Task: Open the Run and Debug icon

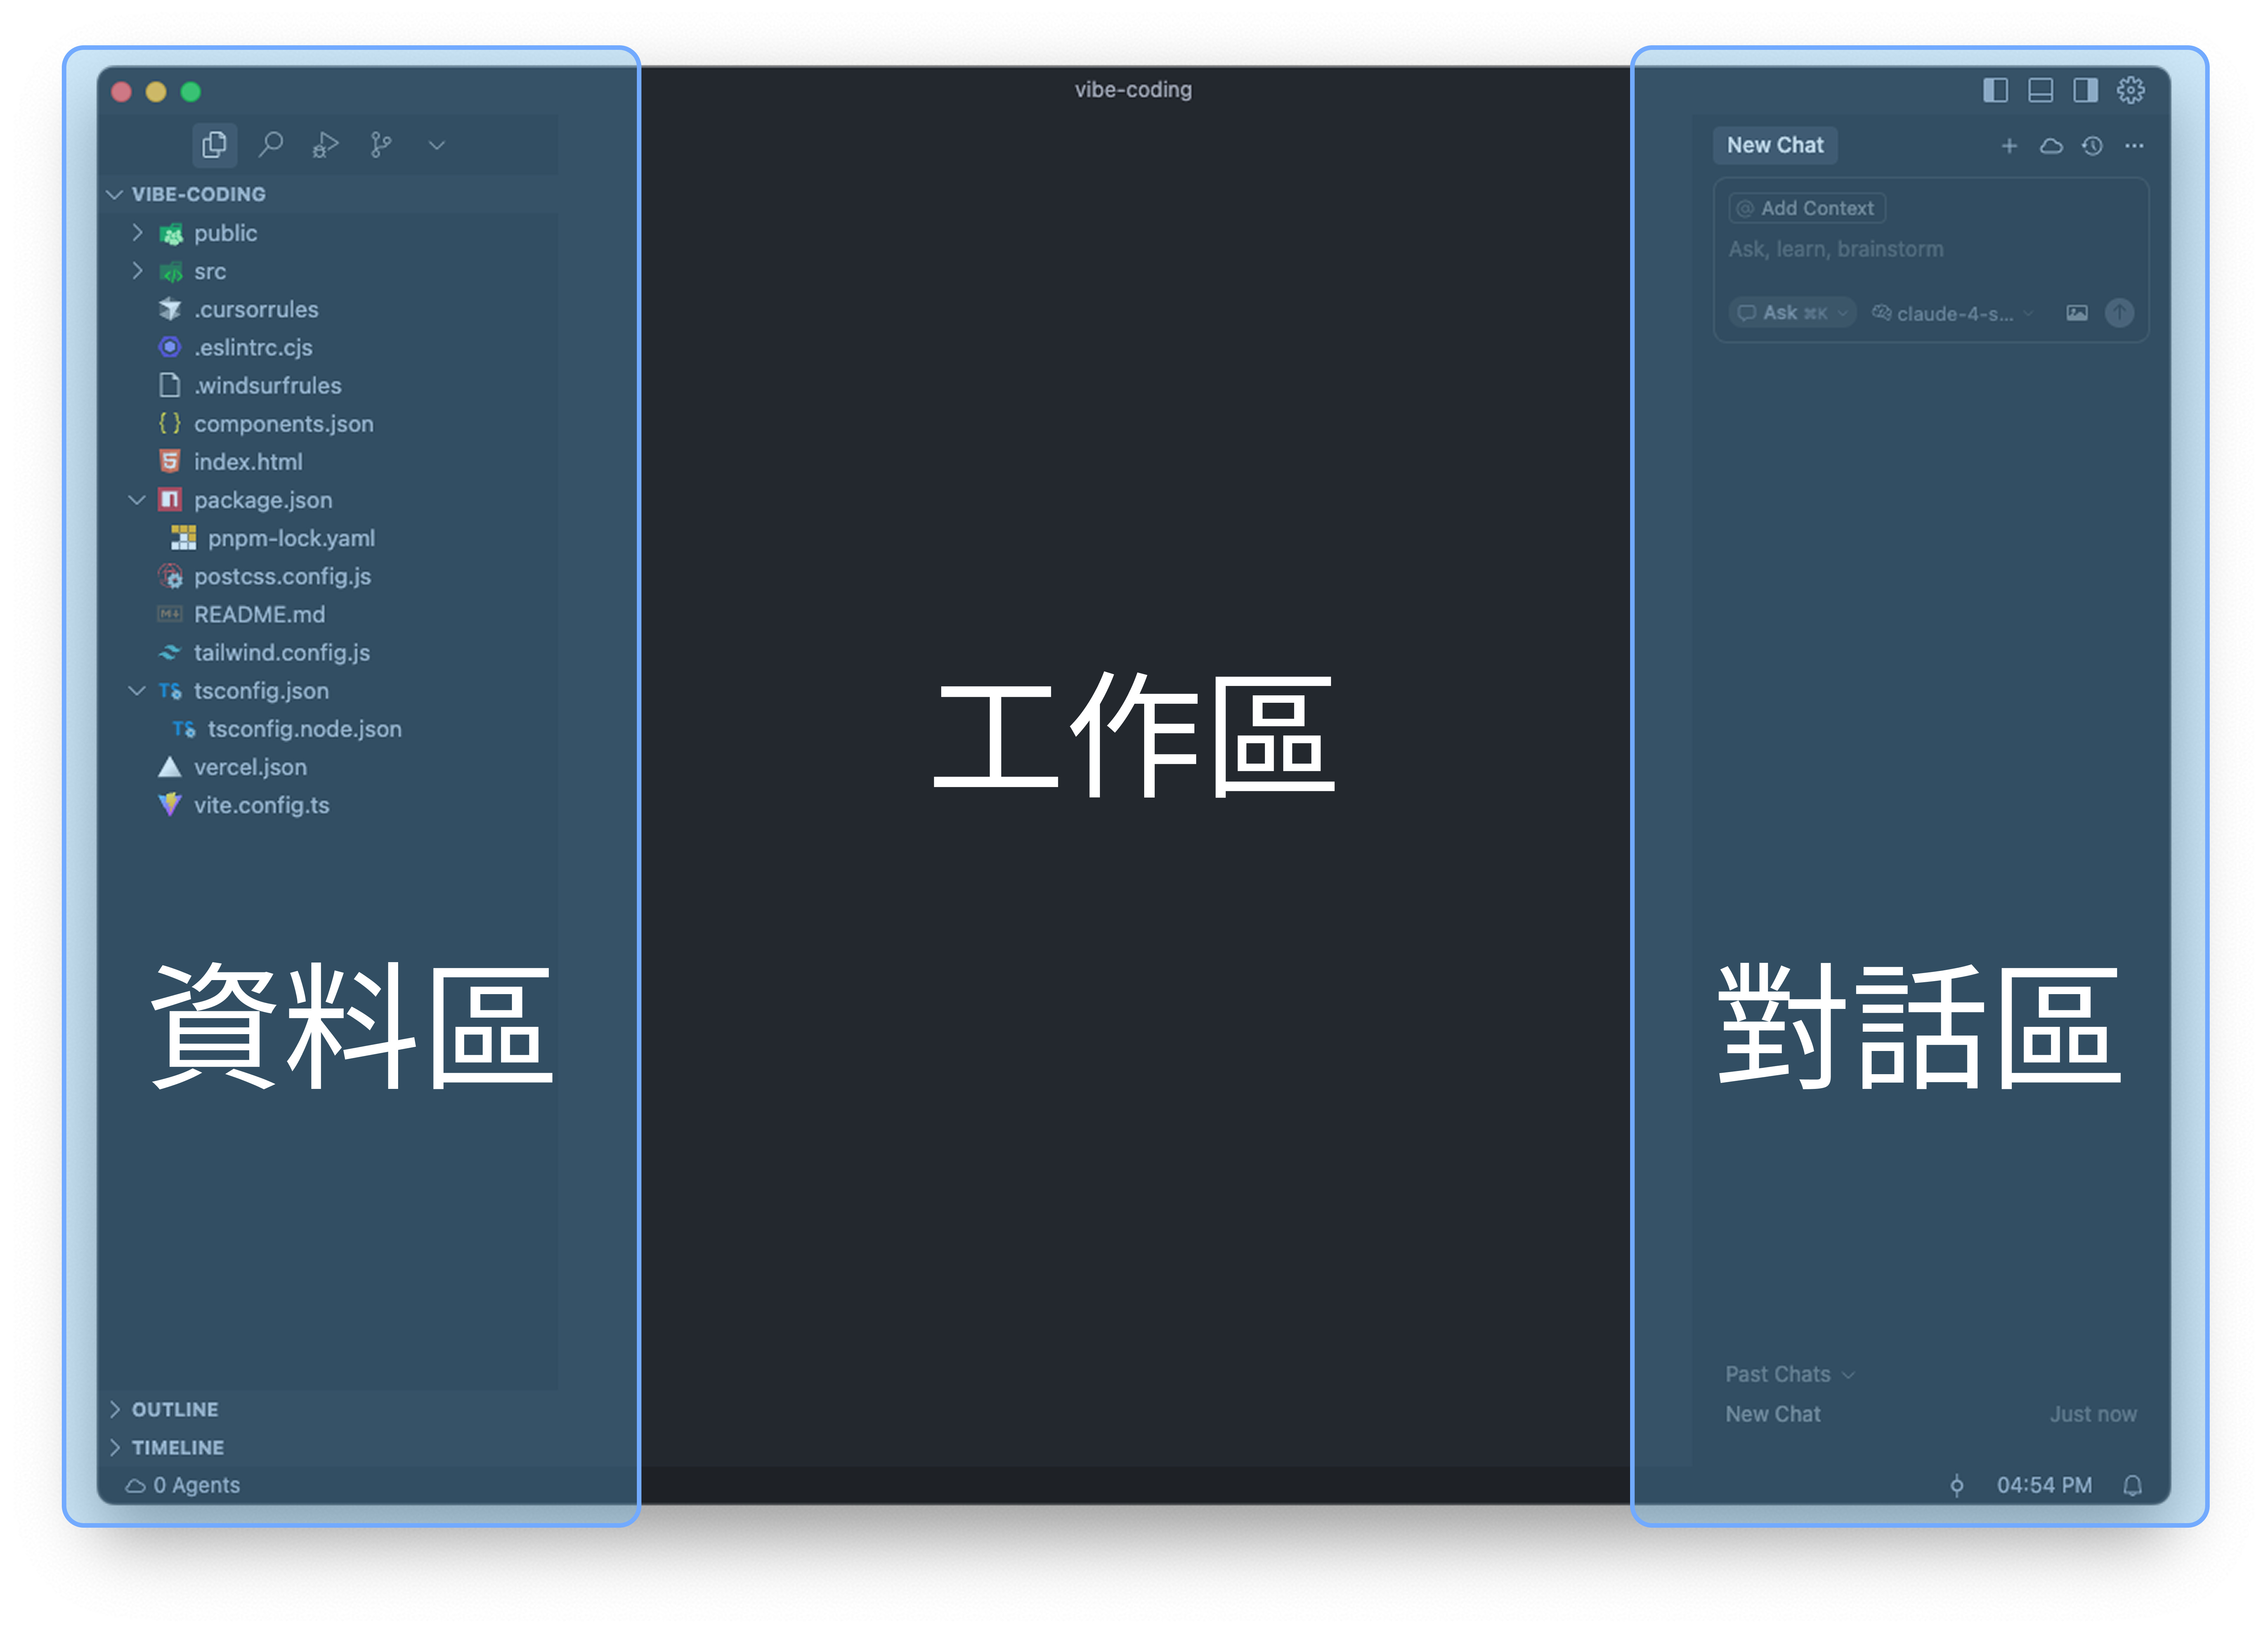Action: click(326, 145)
